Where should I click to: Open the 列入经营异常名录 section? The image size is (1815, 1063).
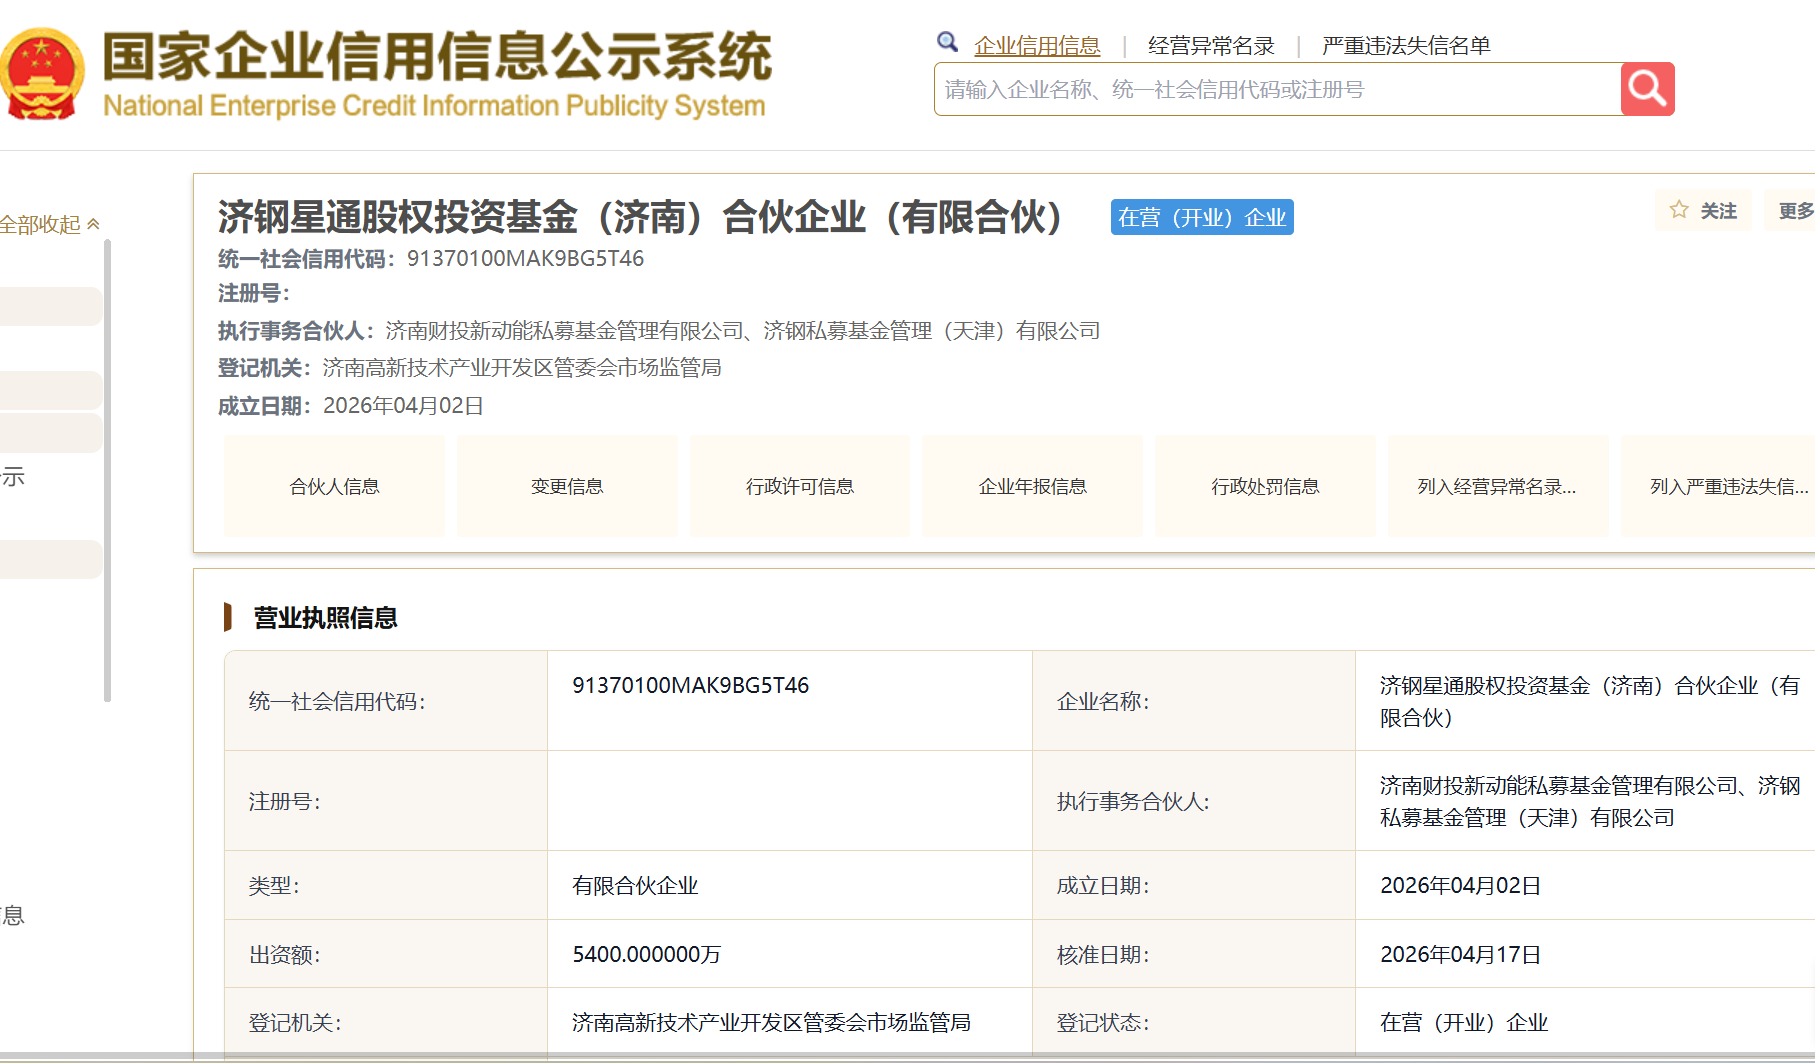1497,487
